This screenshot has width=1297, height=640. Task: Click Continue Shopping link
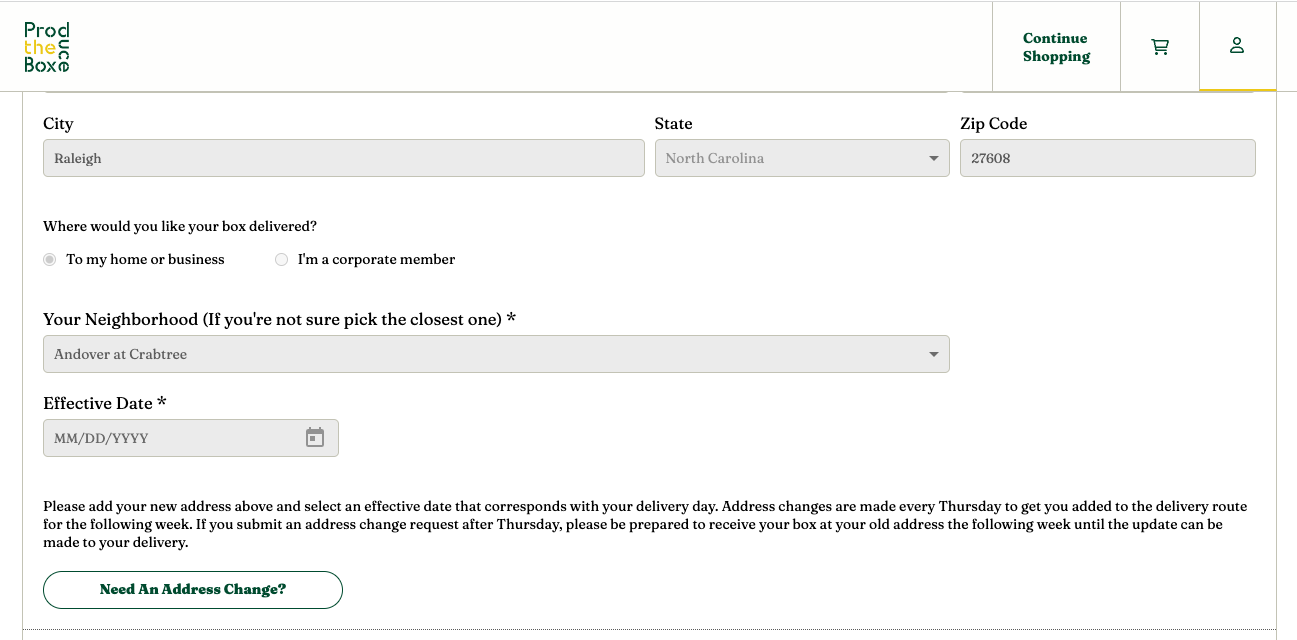(x=1056, y=47)
